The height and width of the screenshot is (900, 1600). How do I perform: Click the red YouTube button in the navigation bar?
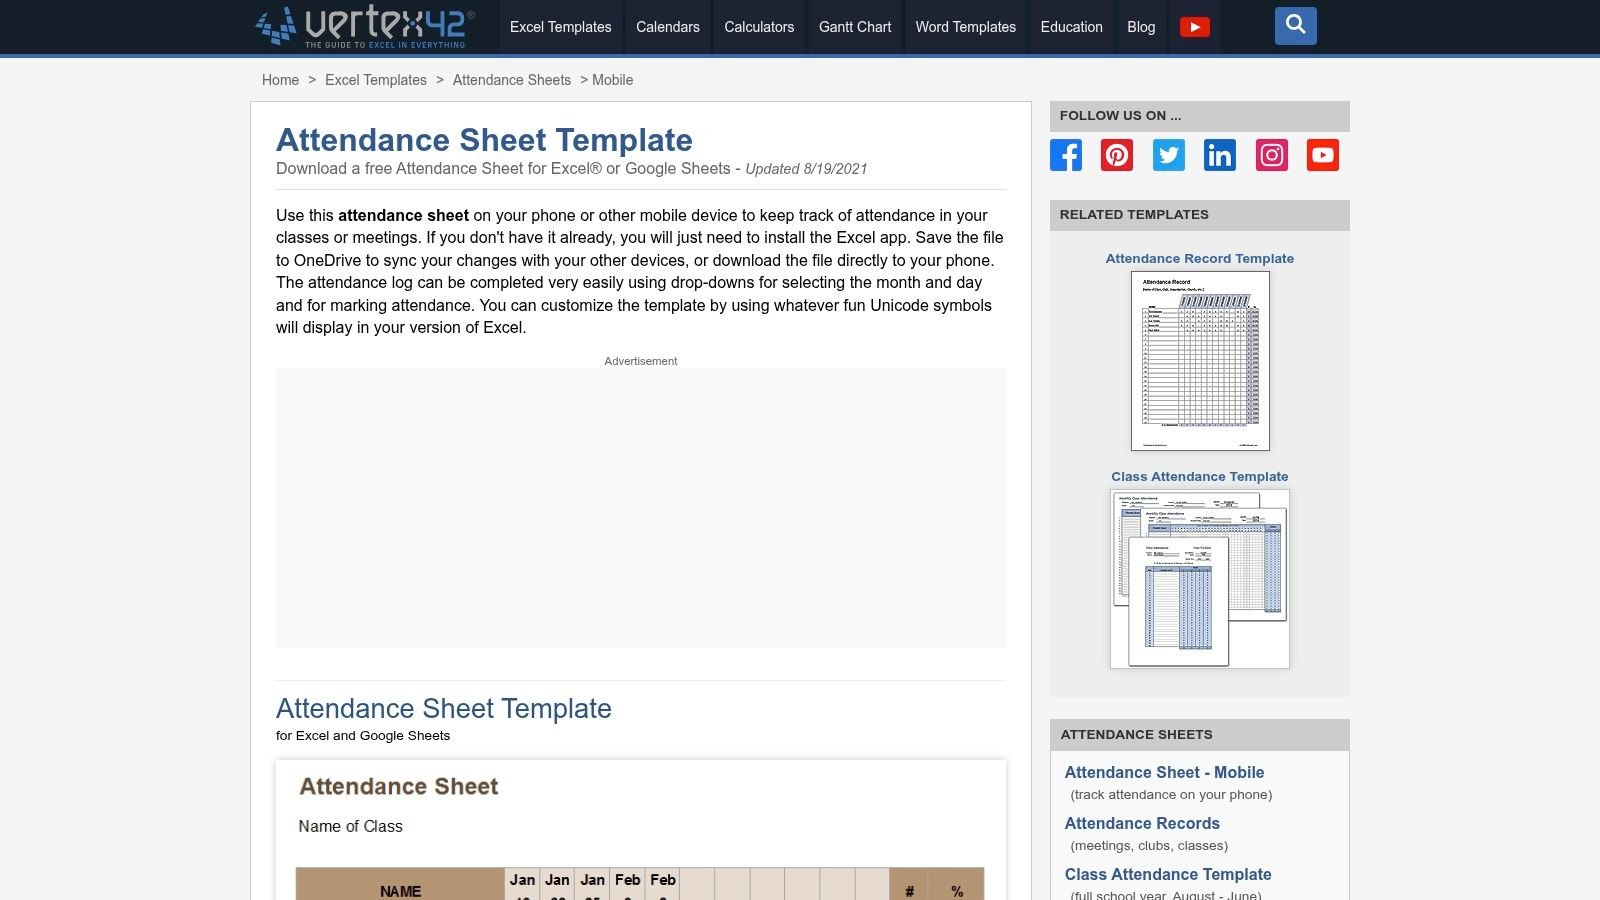[x=1196, y=27]
